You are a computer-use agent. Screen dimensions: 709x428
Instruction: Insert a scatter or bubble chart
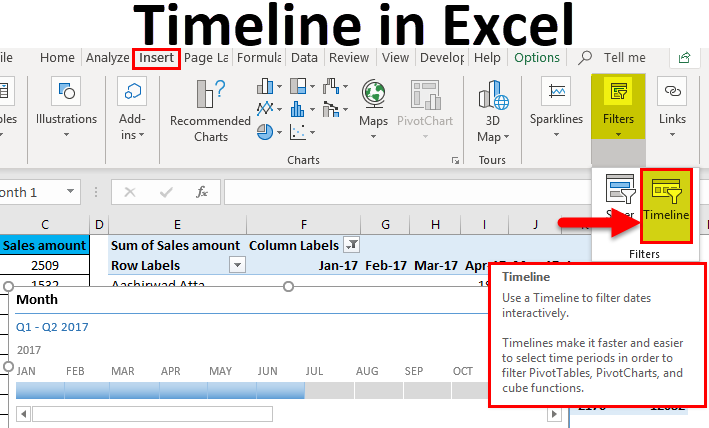click(298, 132)
